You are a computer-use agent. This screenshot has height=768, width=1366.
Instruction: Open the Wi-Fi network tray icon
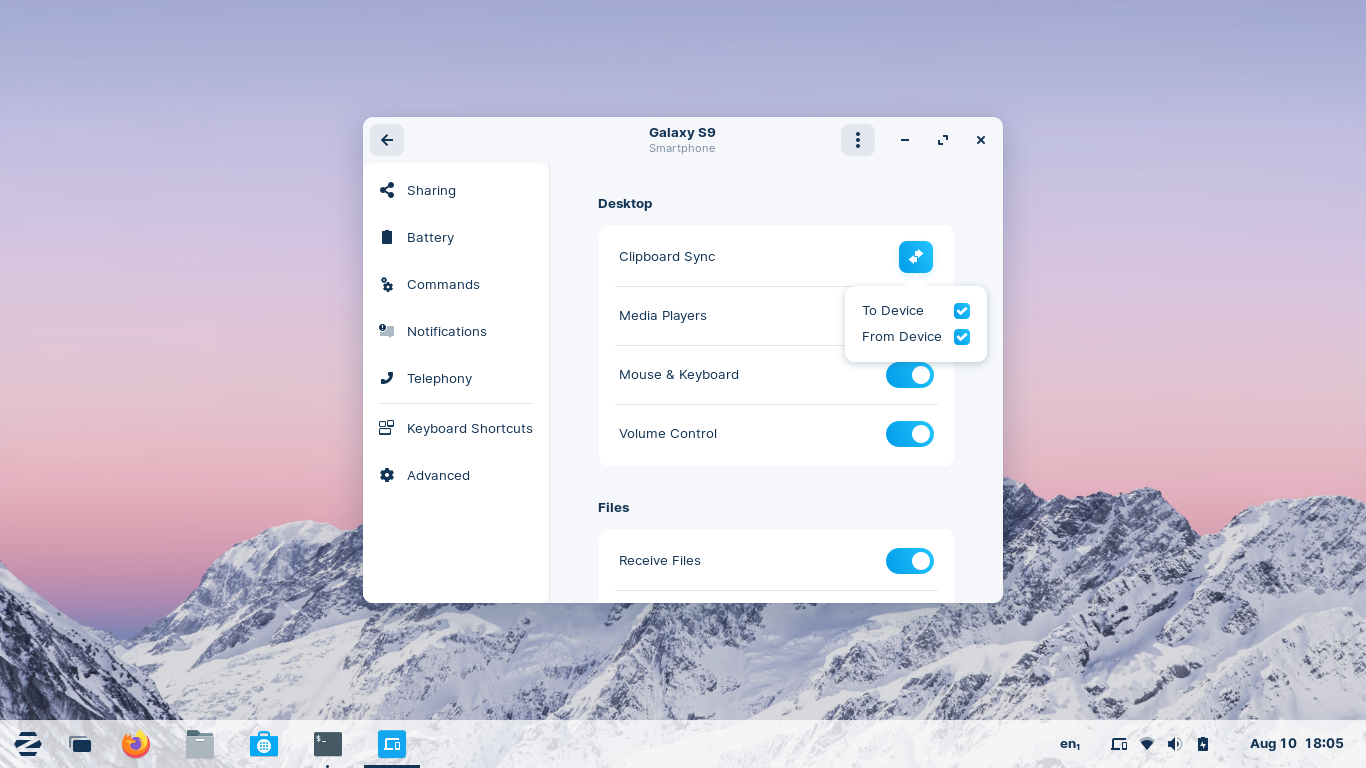point(1147,744)
